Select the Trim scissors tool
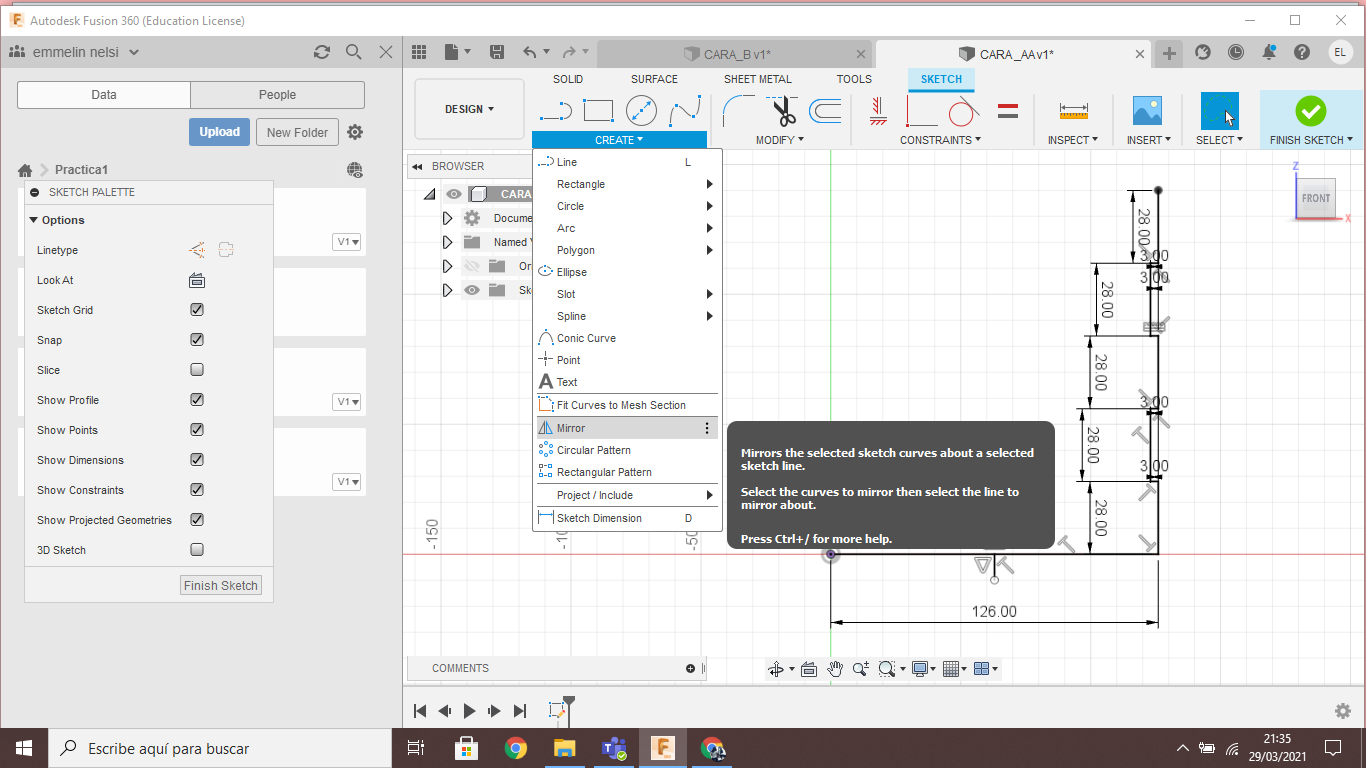This screenshot has height=768, width=1366. click(x=783, y=110)
